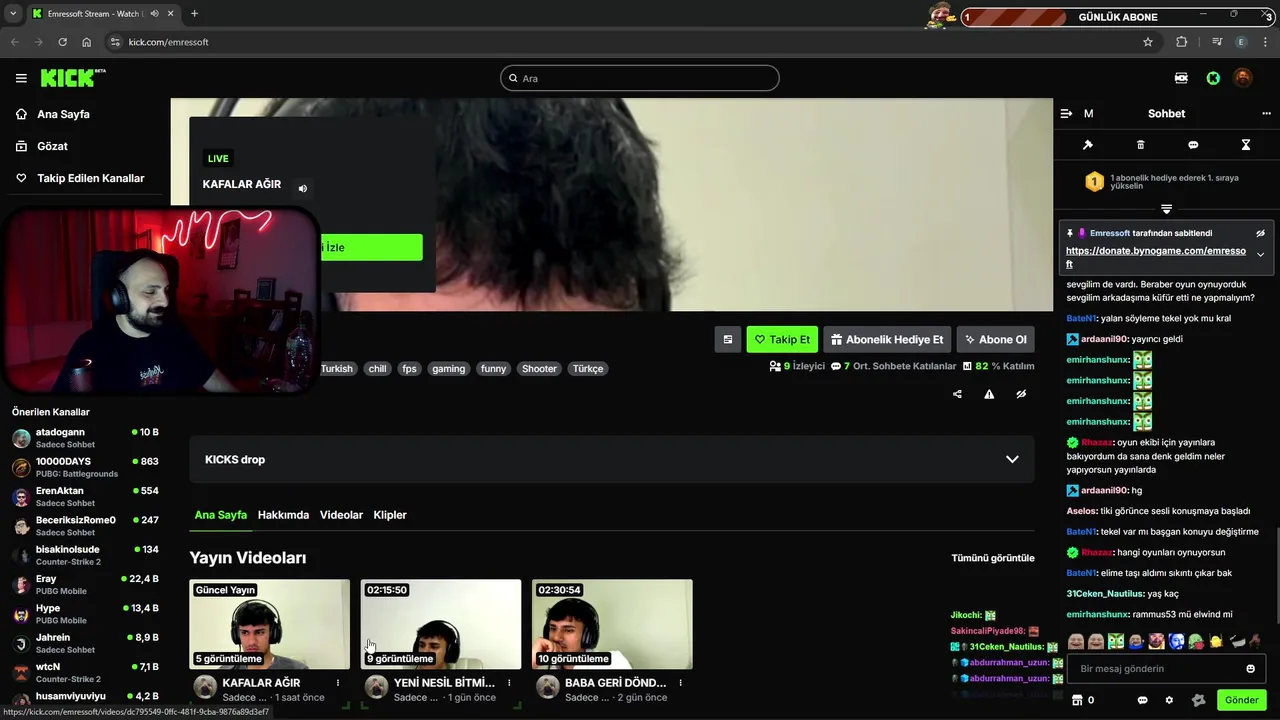Switch to the Klipler tab
This screenshot has height=720, width=1280.
coord(390,515)
